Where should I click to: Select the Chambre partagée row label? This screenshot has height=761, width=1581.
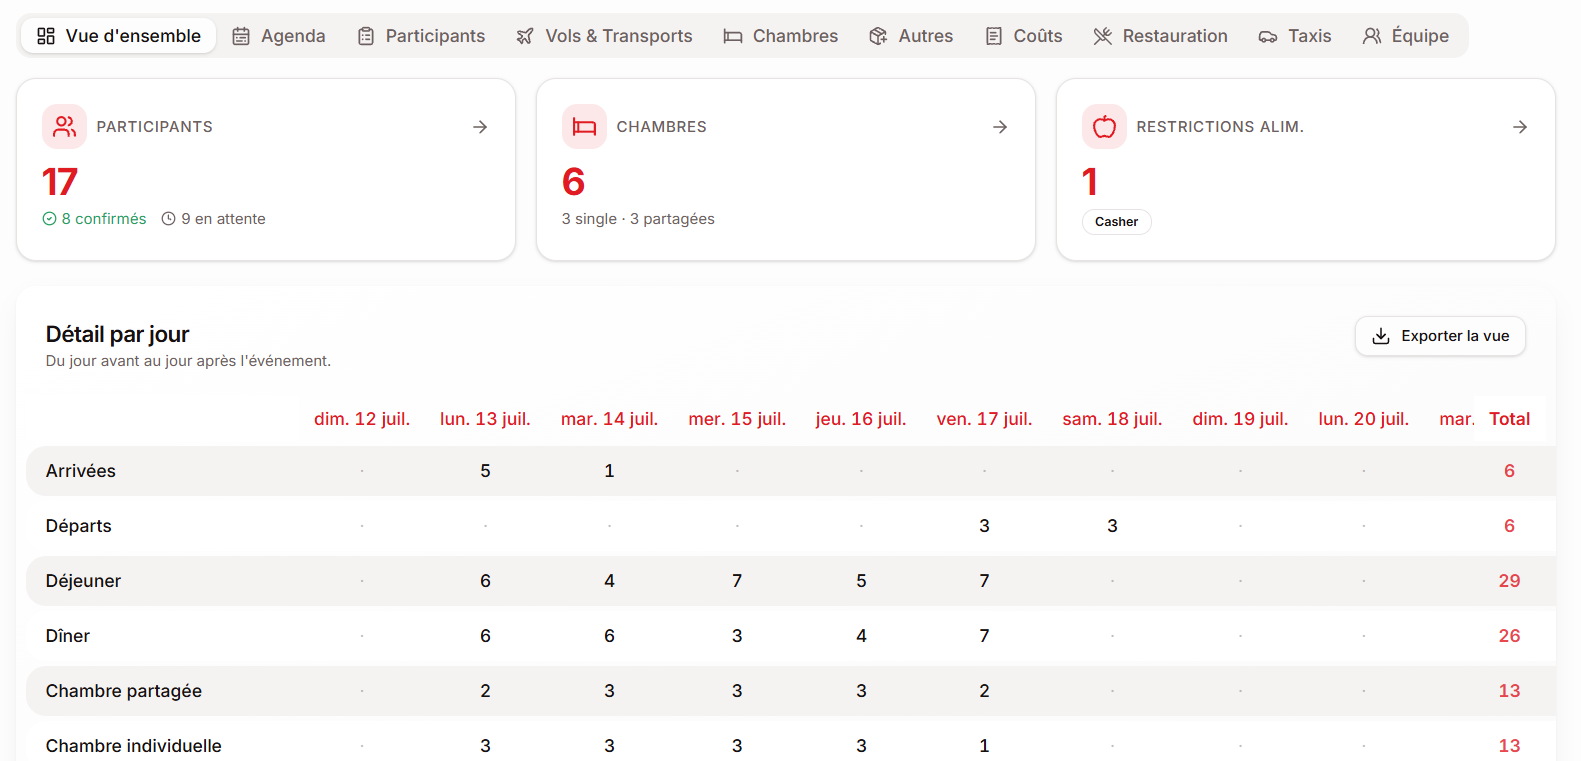(124, 691)
